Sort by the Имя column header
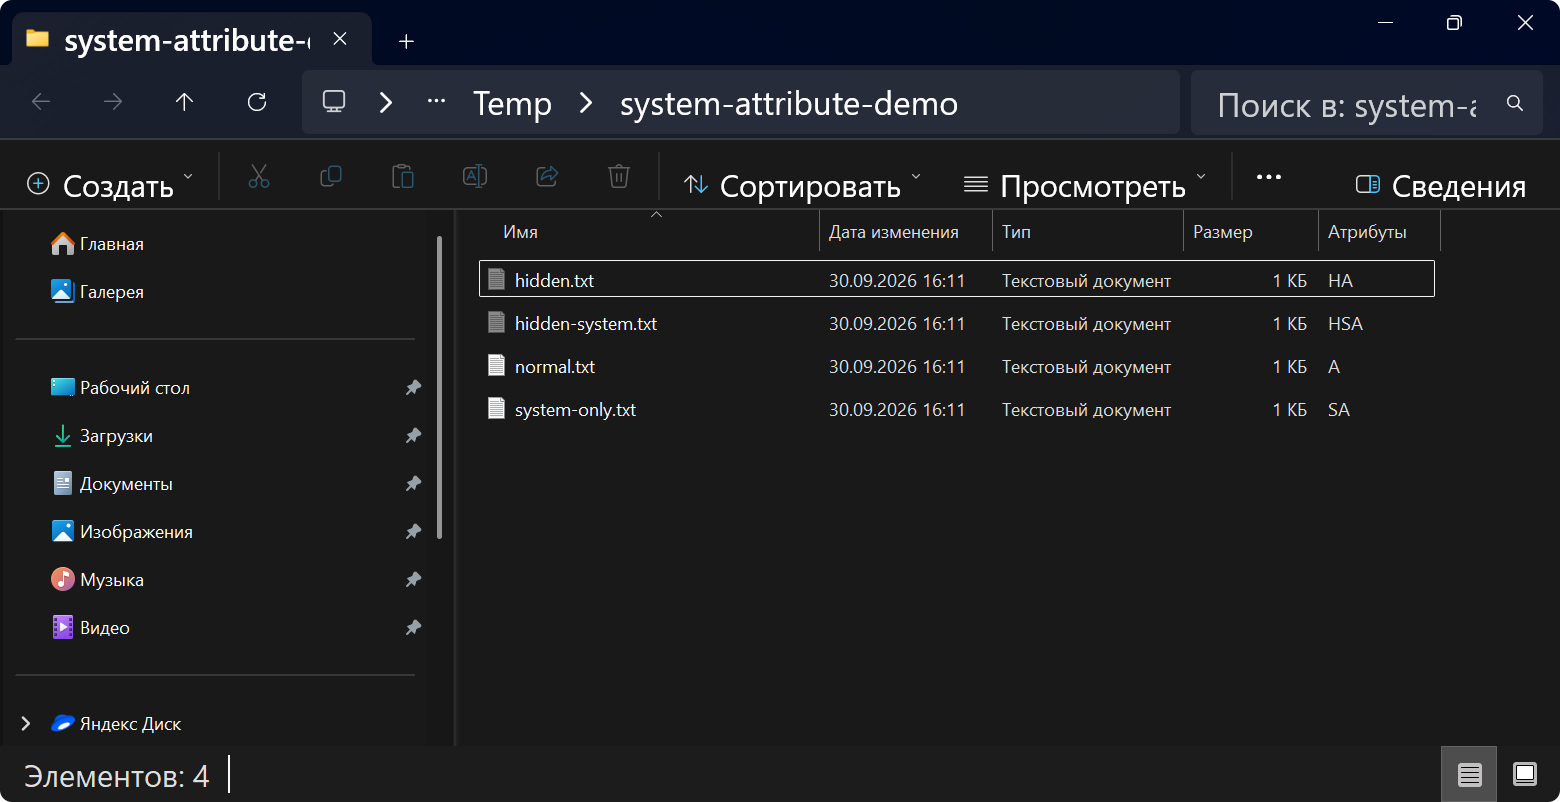Screen dimensions: 1560x802 [520, 232]
